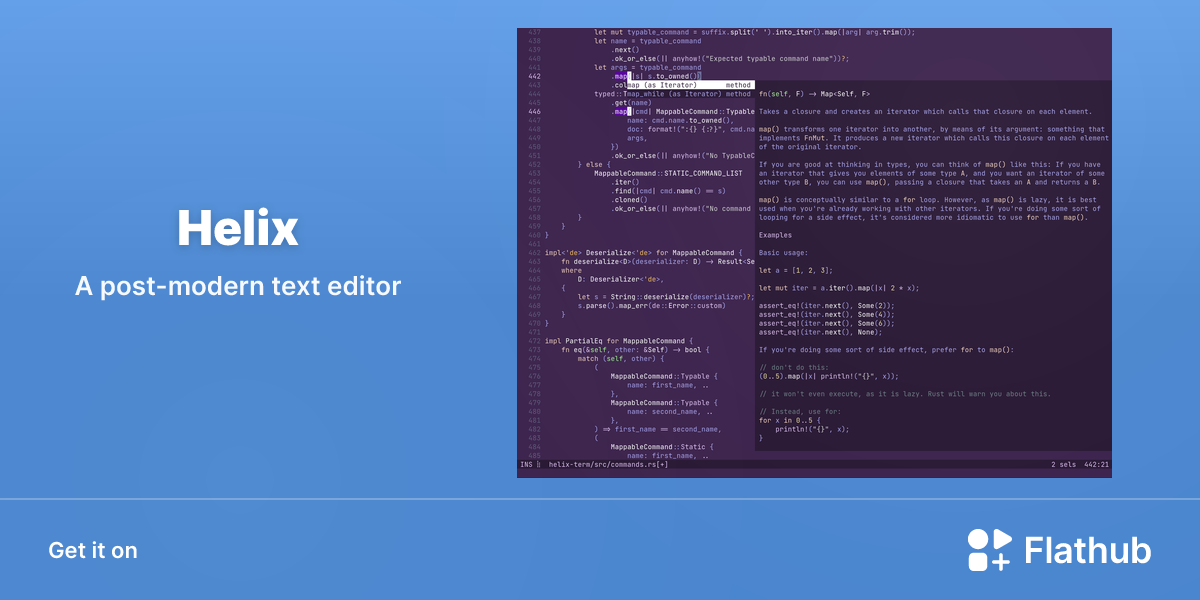Open the Helix editor screenshot thumbnail
1200x600 pixels.
(x=814, y=253)
